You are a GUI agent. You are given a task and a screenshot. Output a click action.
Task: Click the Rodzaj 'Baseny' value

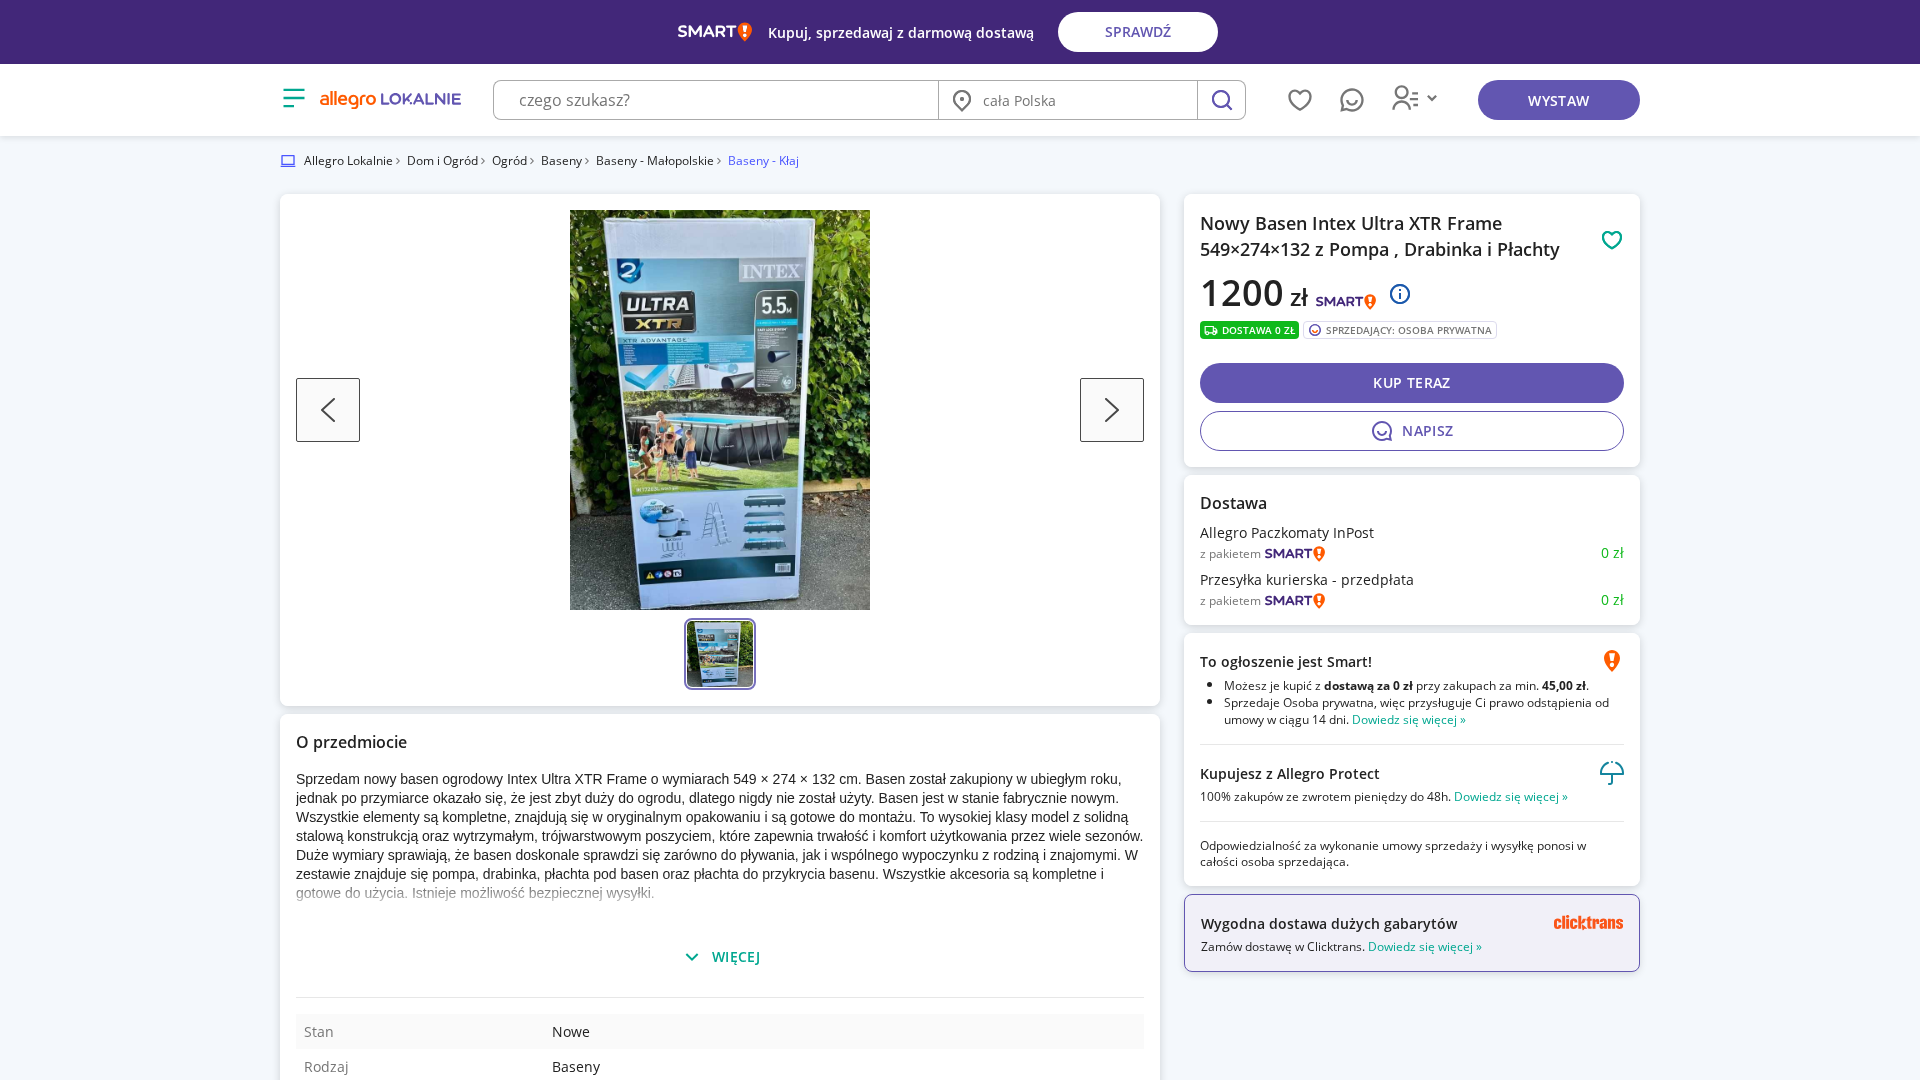[576, 1067]
